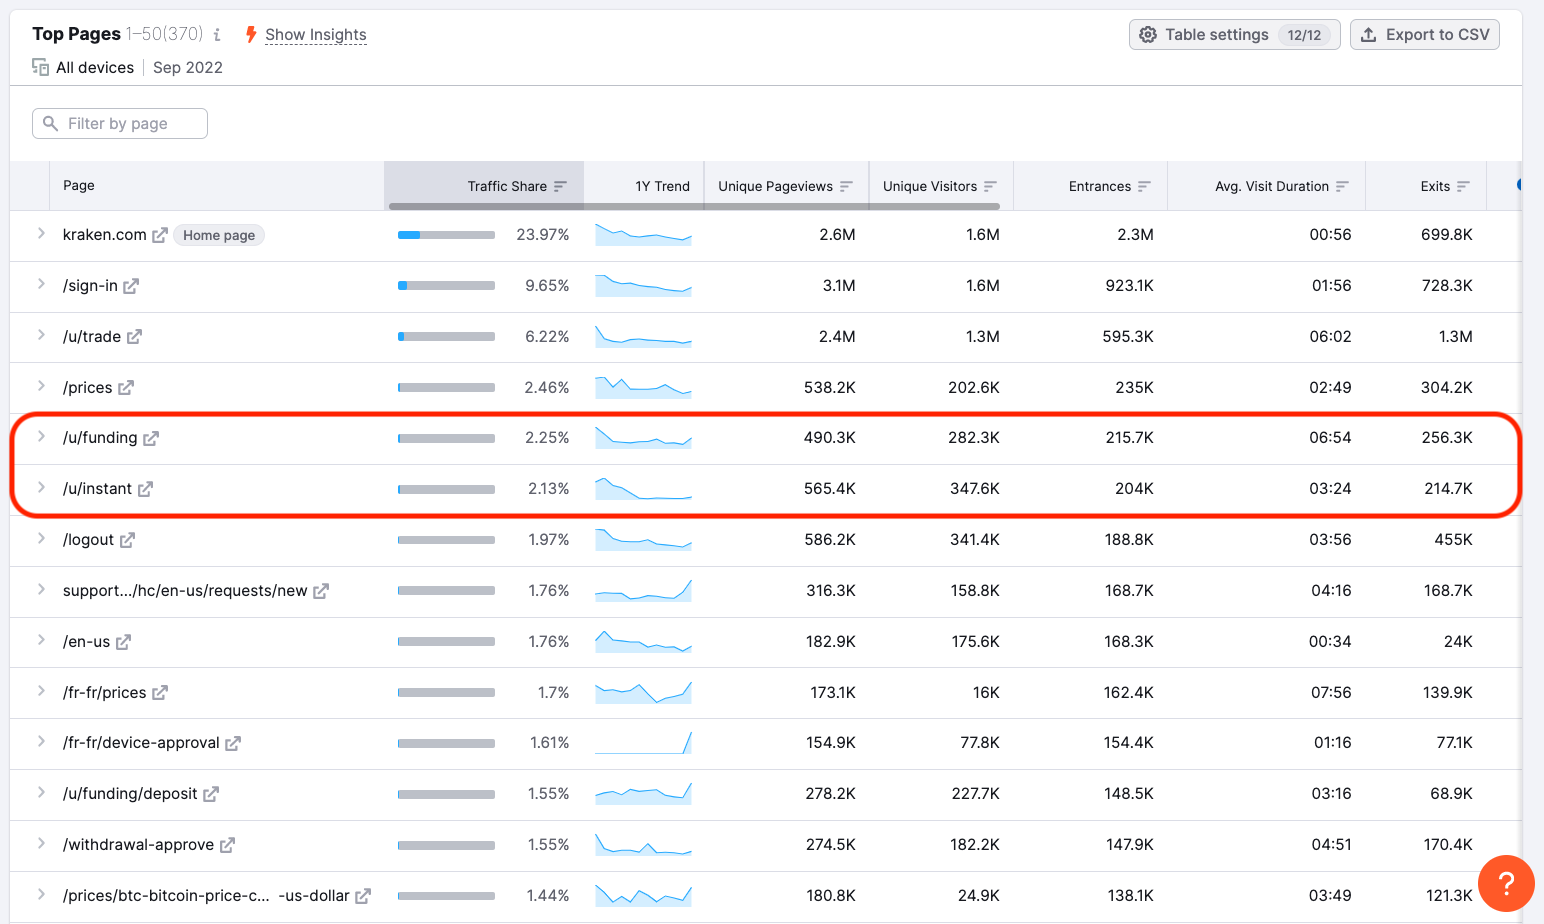Image resolution: width=1544 pixels, height=924 pixels.
Task: Open external link icon for /logout
Action: [x=127, y=540]
